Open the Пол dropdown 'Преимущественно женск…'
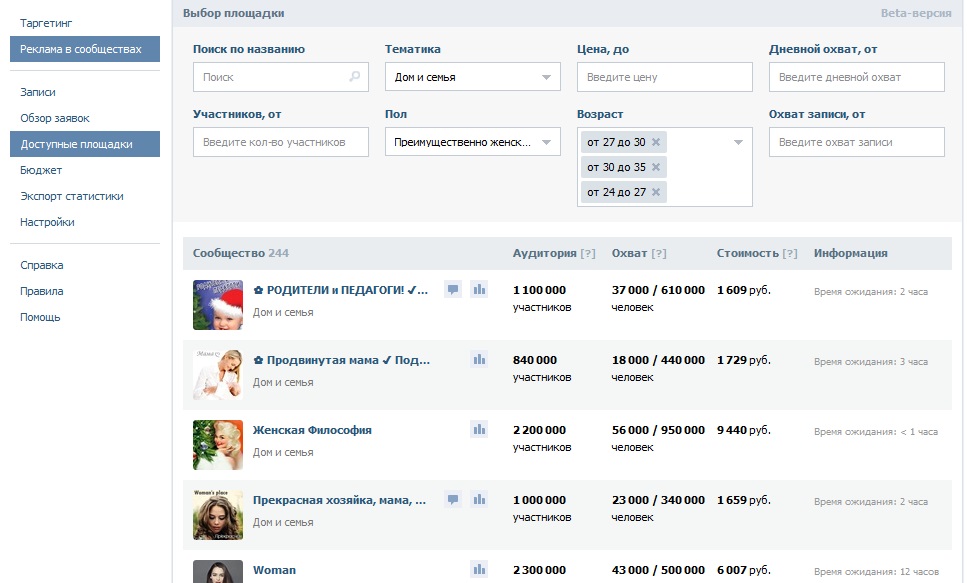967x583 pixels. click(x=472, y=142)
